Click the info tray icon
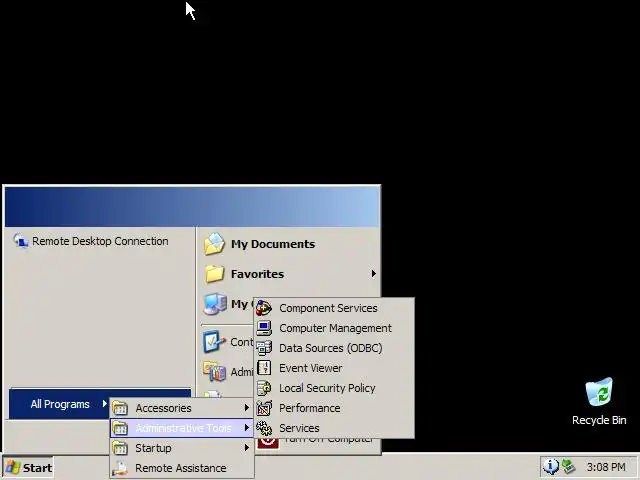Image resolution: width=640 pixels, height=480 pixels. click(551, 466)
